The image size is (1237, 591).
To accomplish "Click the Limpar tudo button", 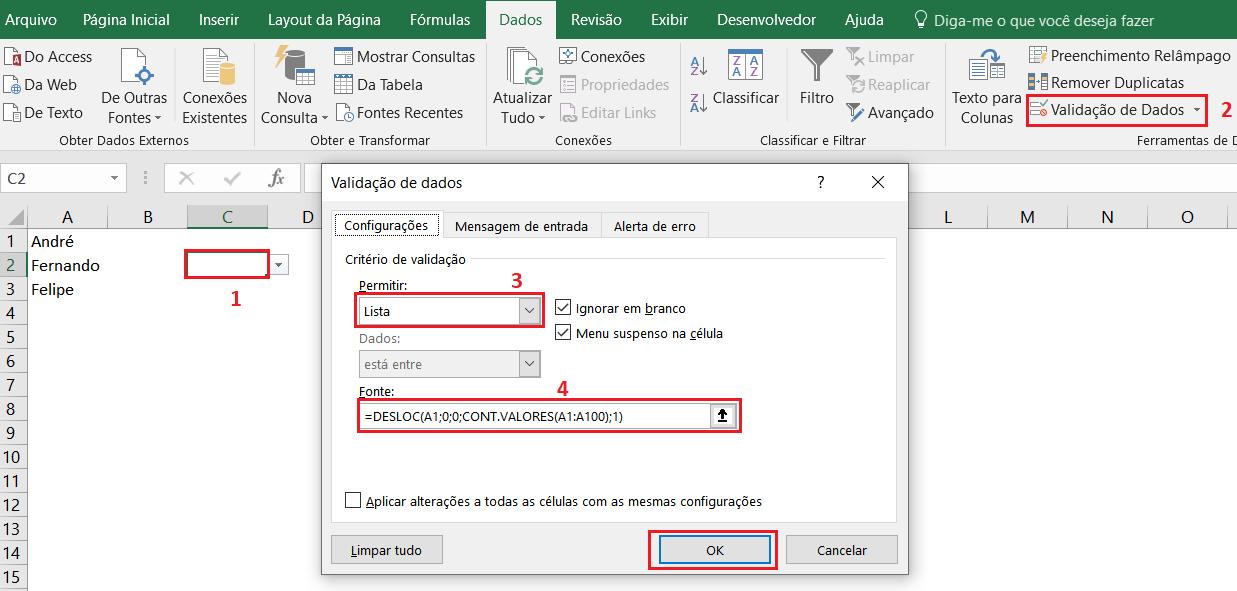I will pos(386,550).
